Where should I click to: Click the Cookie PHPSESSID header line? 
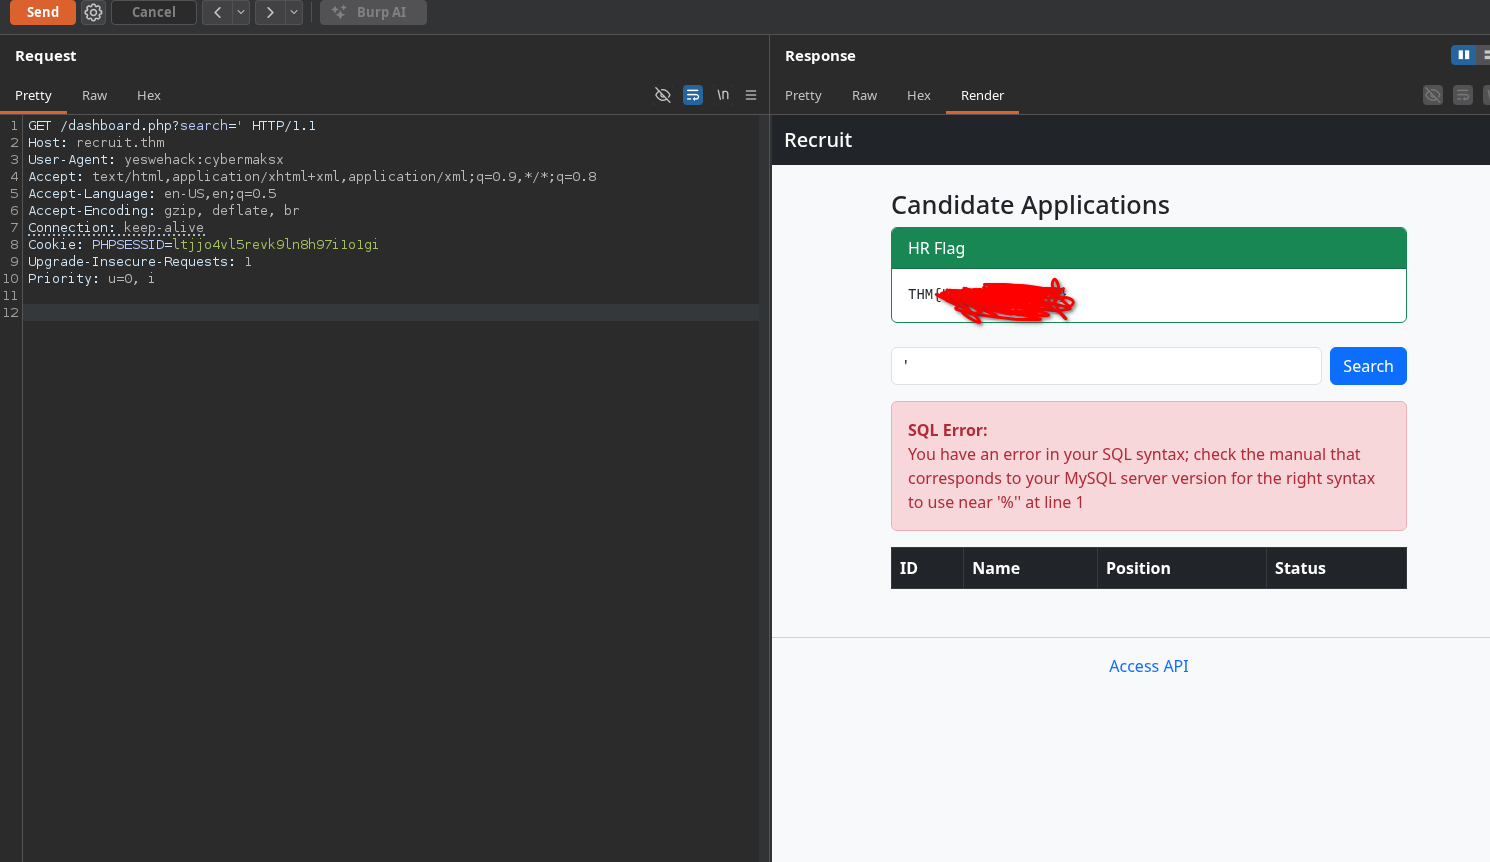[x=203, y=245]
